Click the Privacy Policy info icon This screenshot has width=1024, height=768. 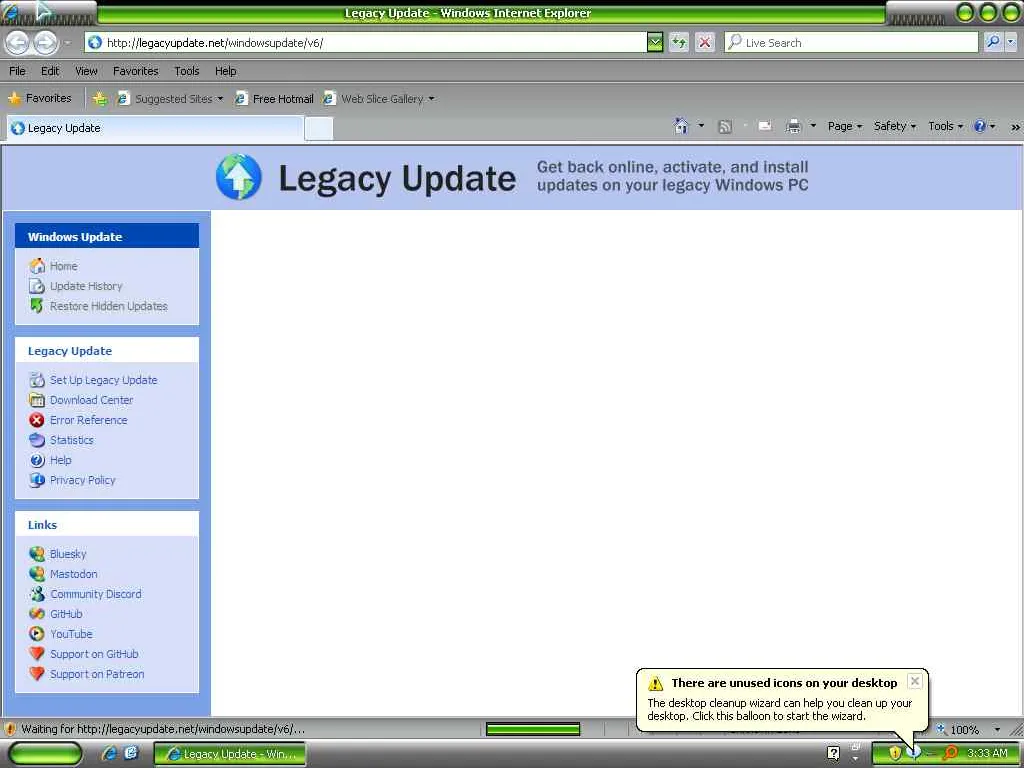(x=37, y=480)
